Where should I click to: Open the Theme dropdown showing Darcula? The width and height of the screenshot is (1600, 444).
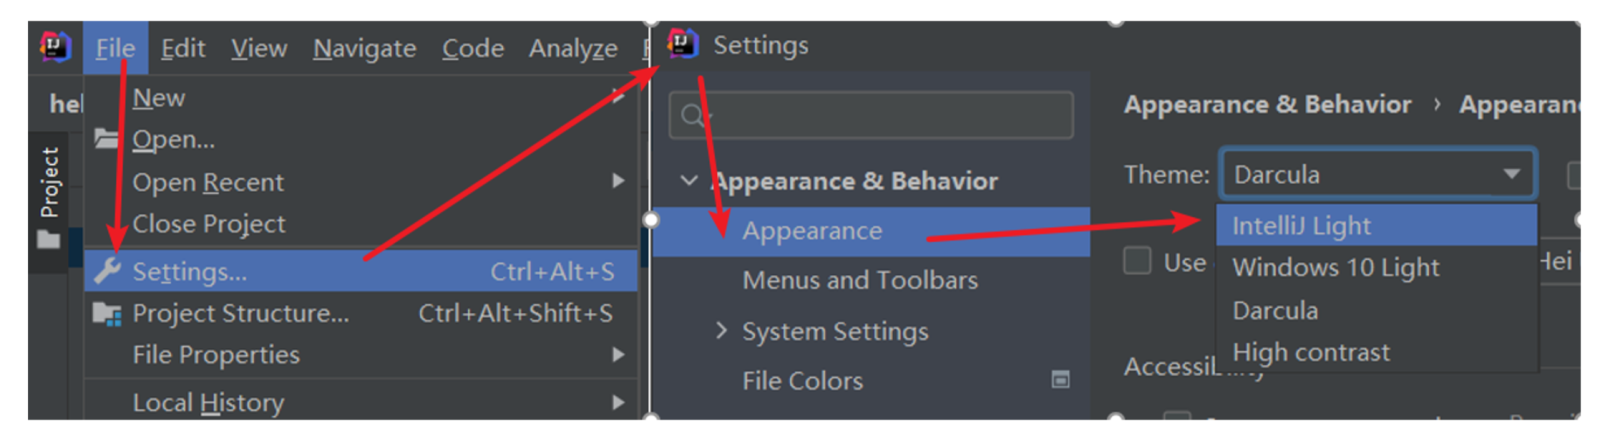[1377, 175]
